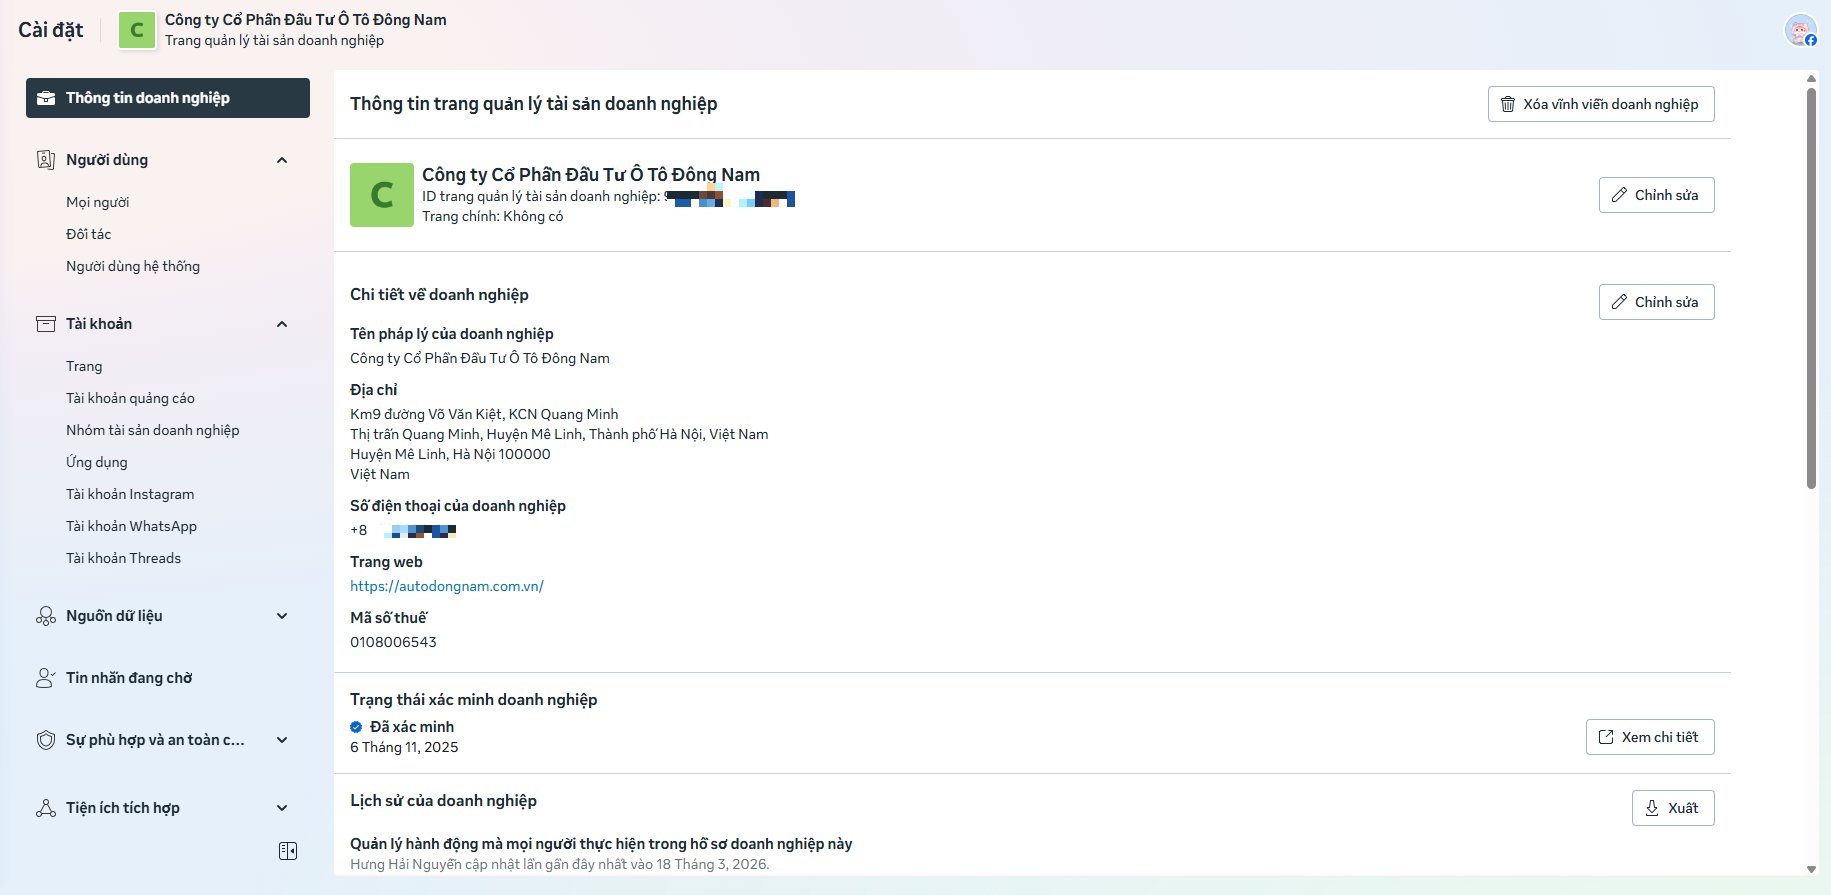Image resolution: width=1831 pixels, height=895 pixels.
Task: Click the verification date 6 Tháng 11, 2025
Action: point(404,747)
